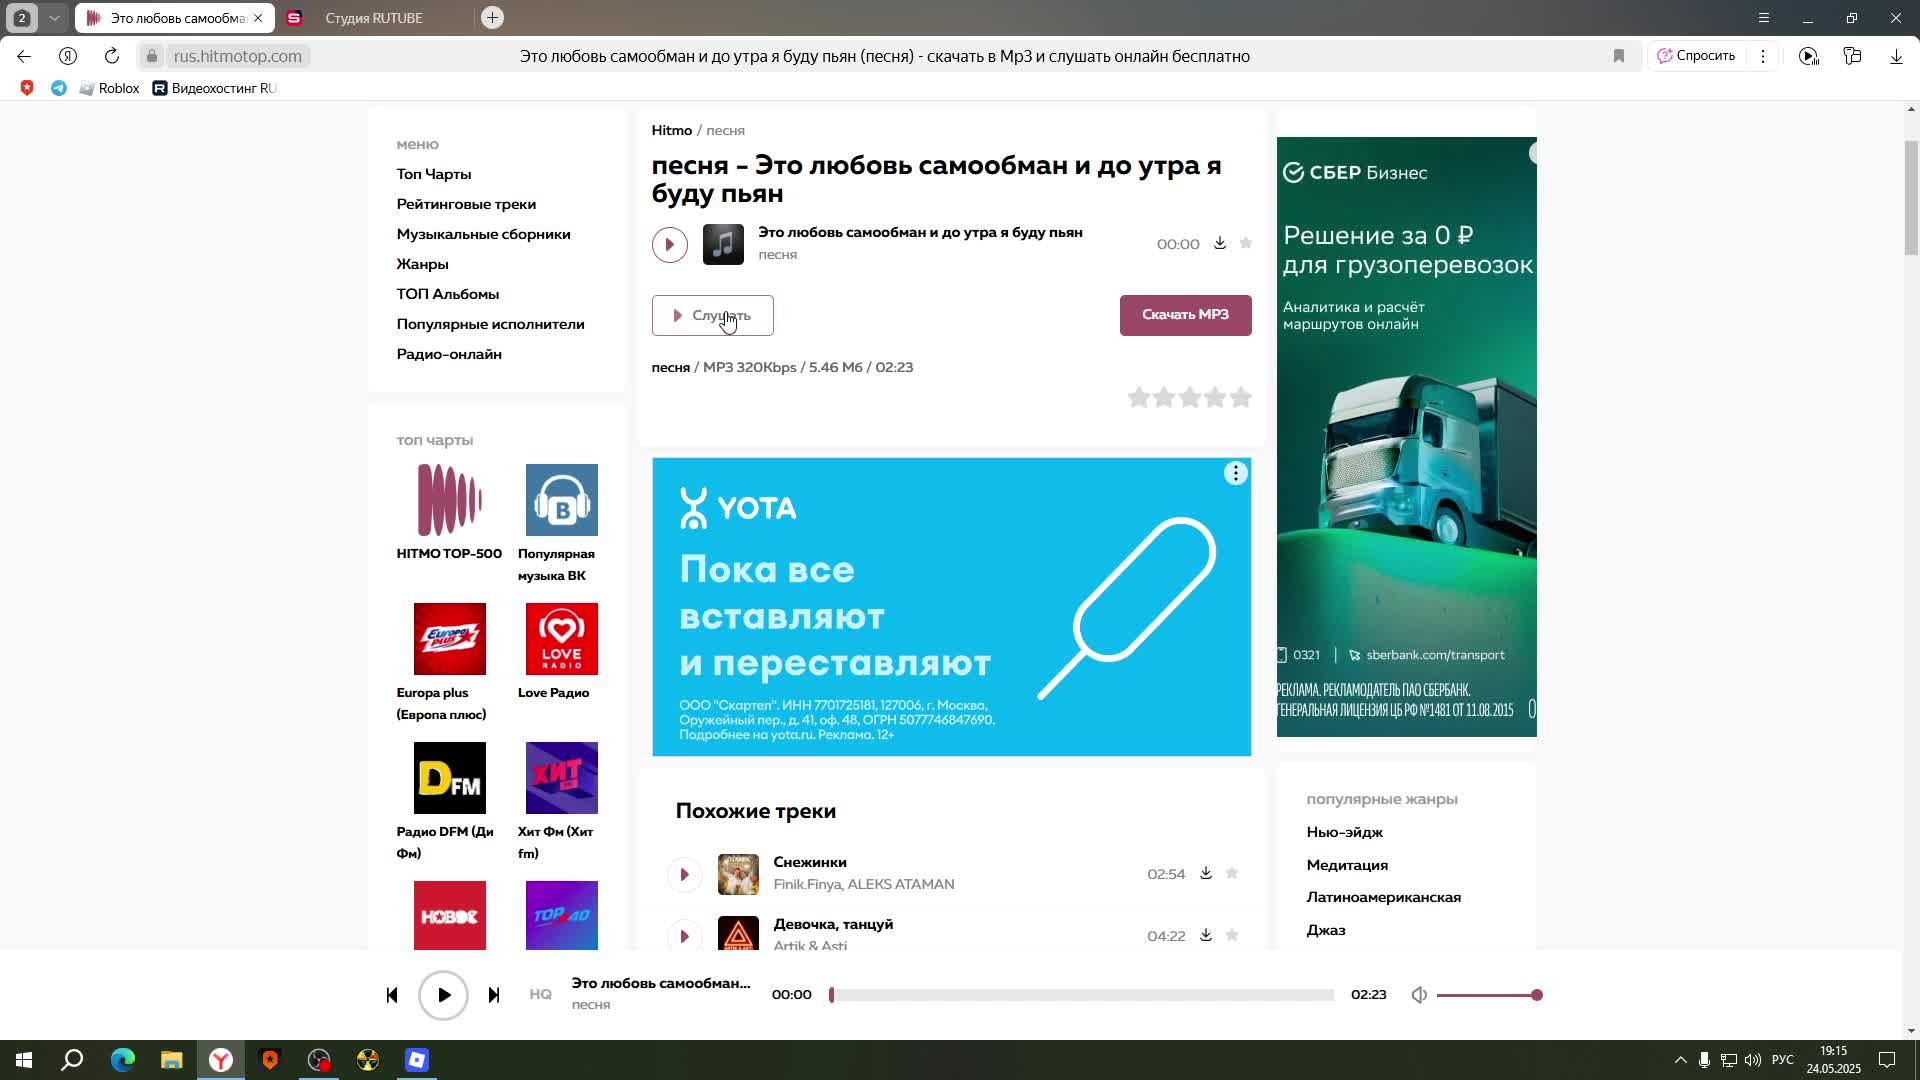Download Девочка, танцуй track

[x=1206, y=935]
